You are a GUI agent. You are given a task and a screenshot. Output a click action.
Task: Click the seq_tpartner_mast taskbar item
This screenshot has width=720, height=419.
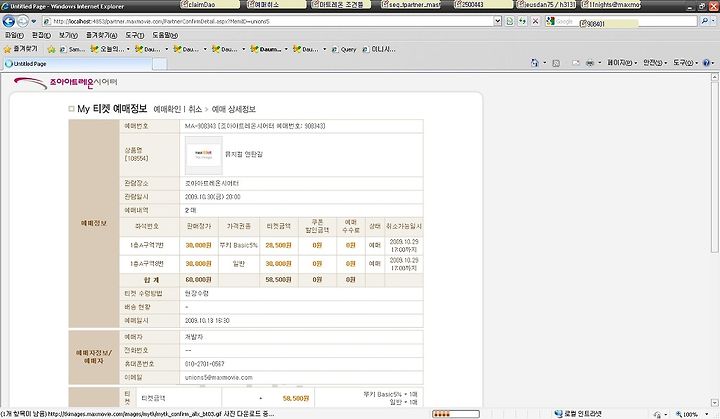(411, 5)
